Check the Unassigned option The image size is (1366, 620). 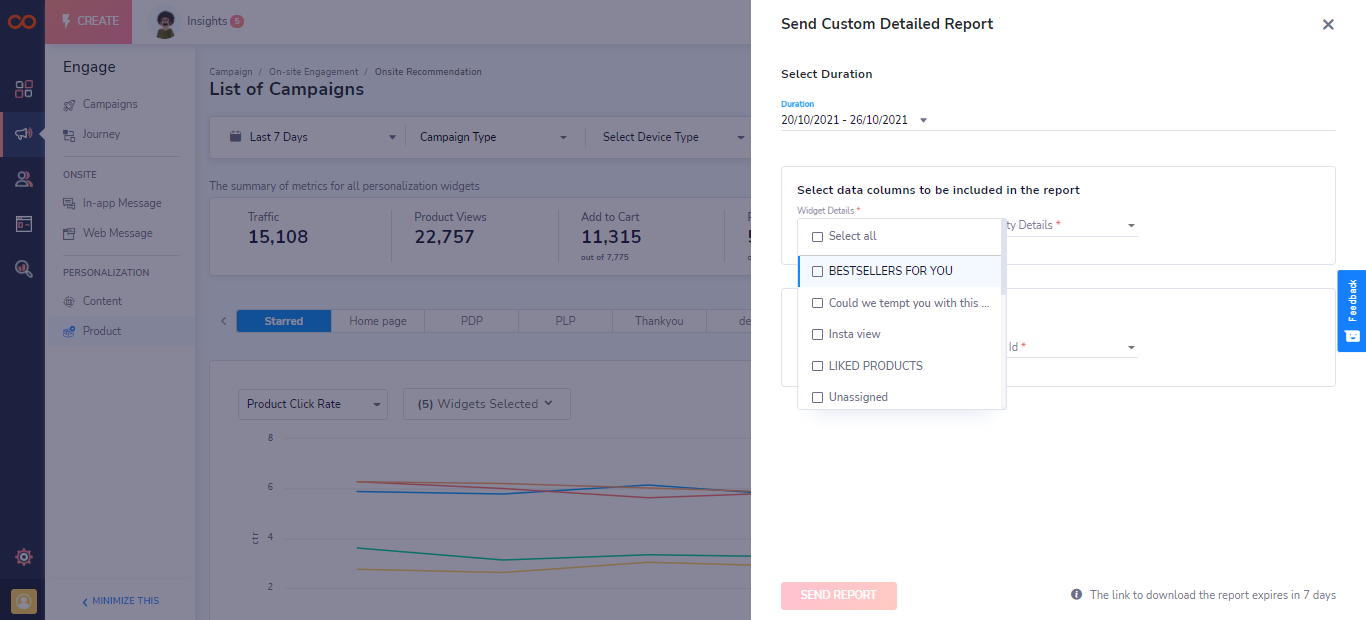coord(817,398)
